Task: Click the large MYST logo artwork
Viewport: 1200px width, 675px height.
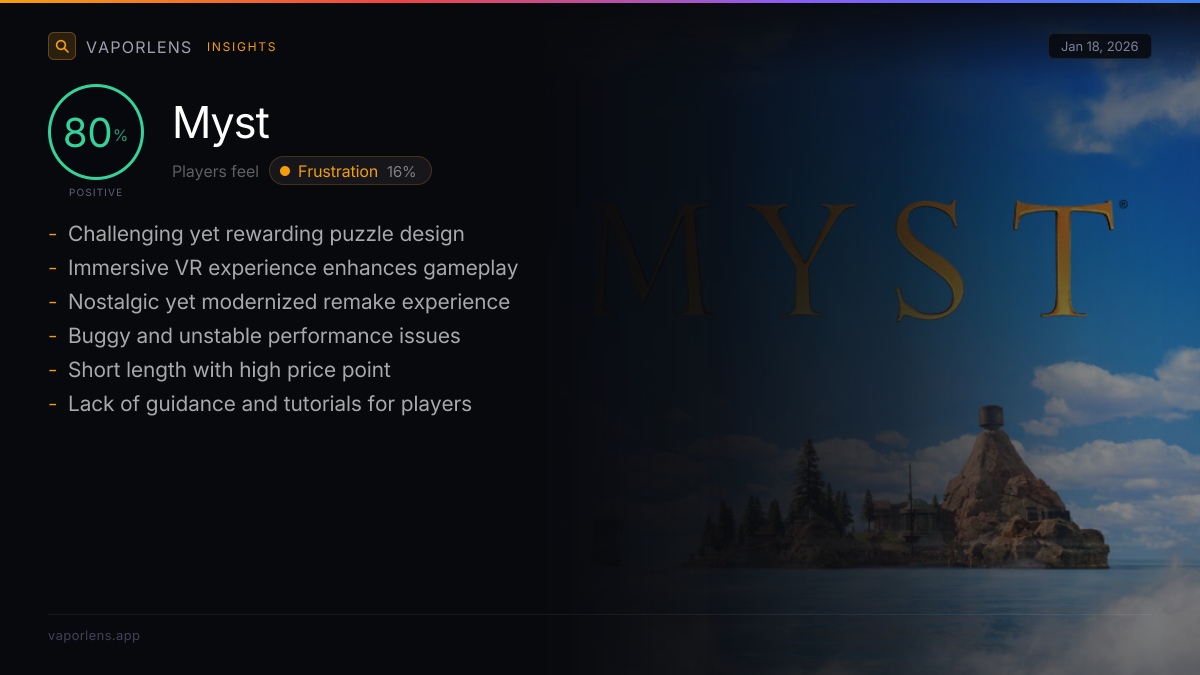Action: point(855,258)
